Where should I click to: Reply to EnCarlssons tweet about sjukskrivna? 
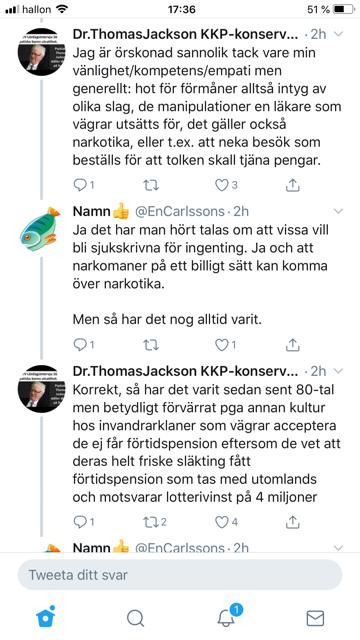[80, 345]
